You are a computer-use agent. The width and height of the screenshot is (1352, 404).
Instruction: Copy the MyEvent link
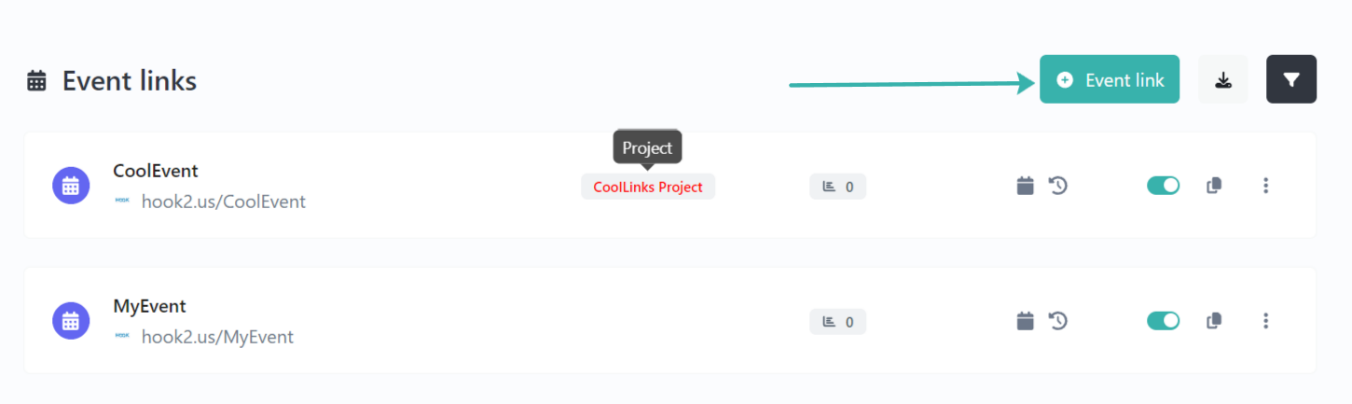pos(1214,321)
